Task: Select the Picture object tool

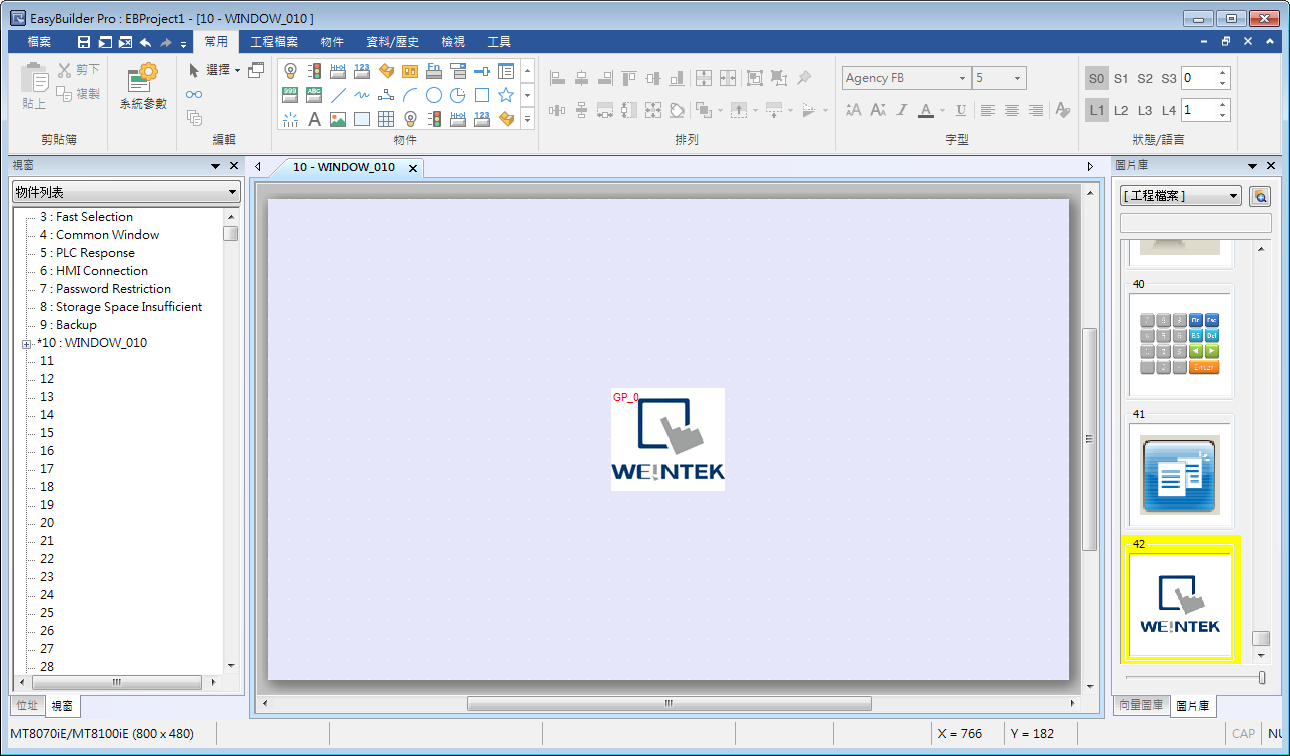Action: click(338, 119)
